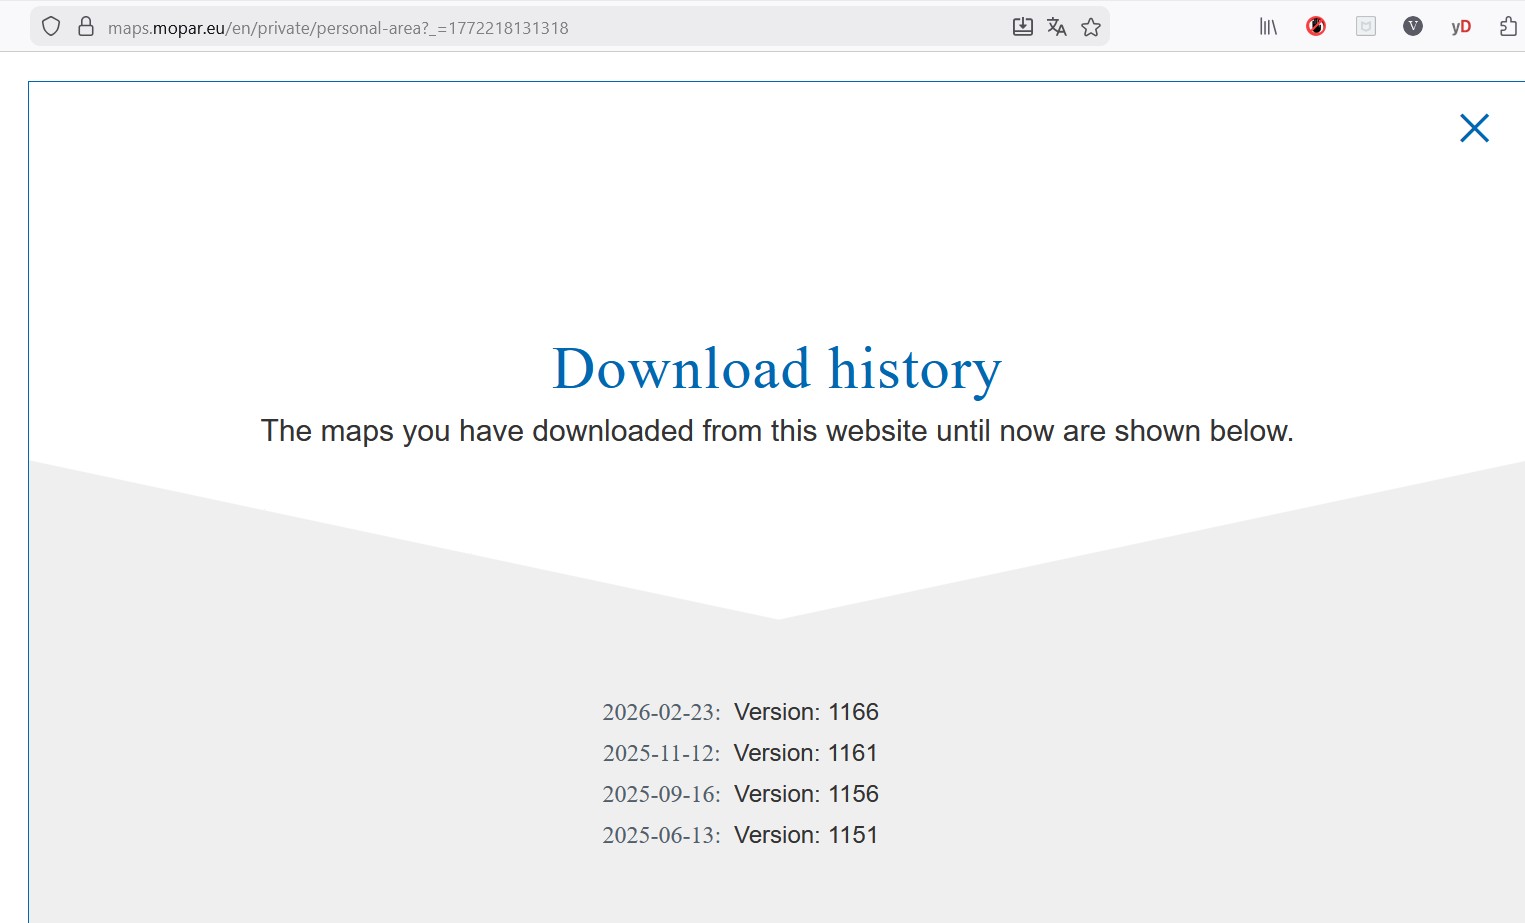Click the address bar URL field
1525x923 pixels.
[x=500, y=27]
